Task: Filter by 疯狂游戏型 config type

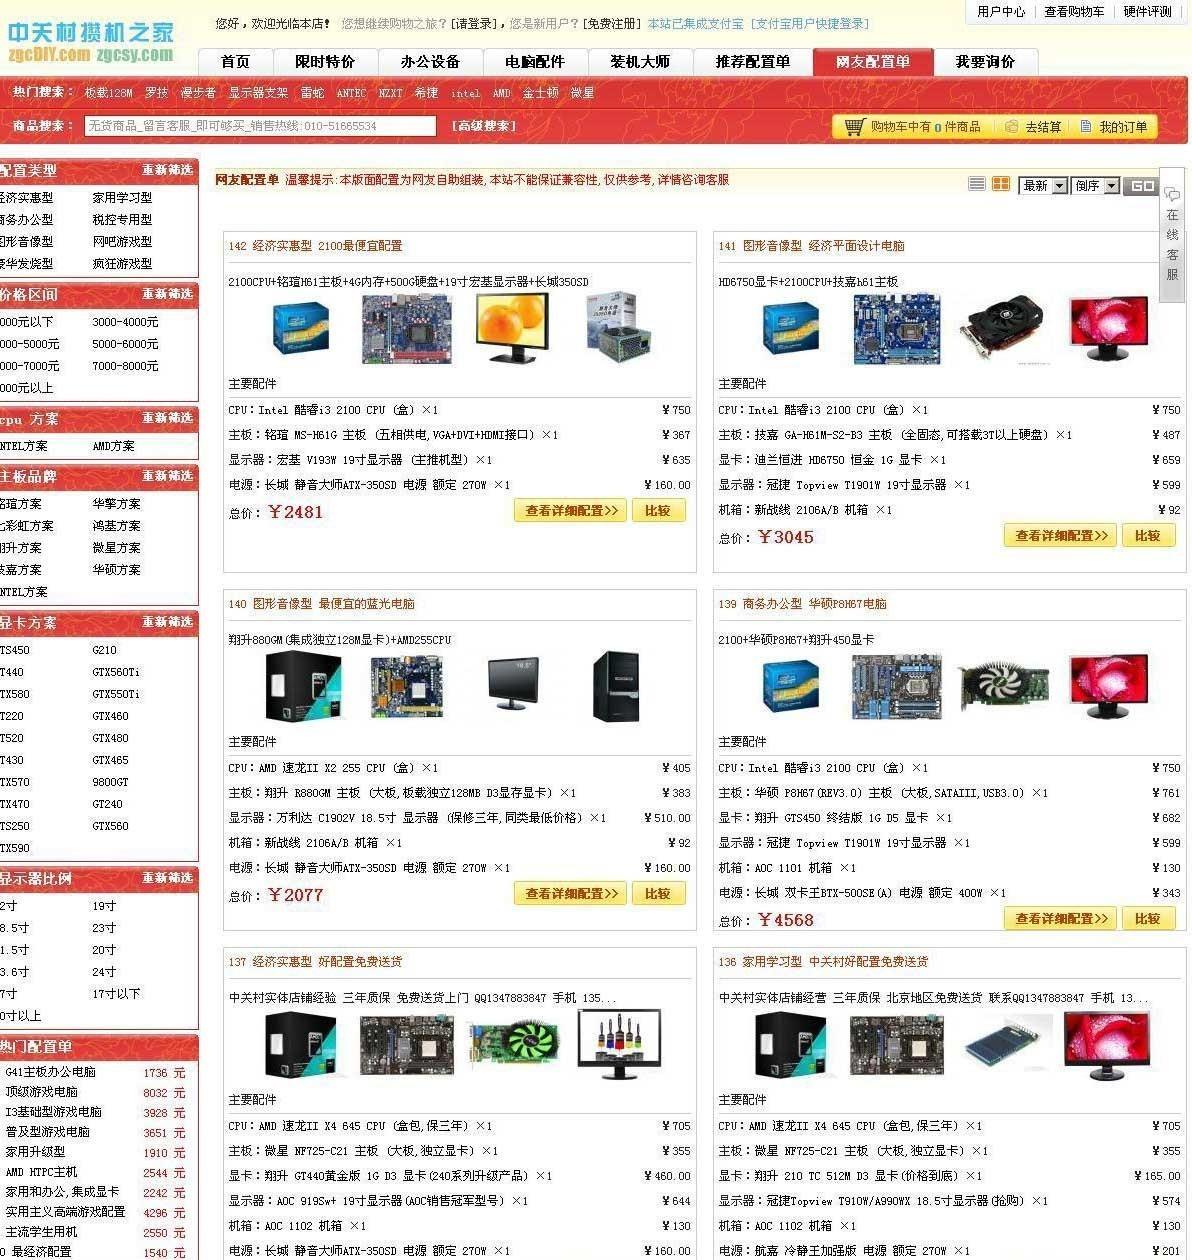Action: click(x=122, y=264)
